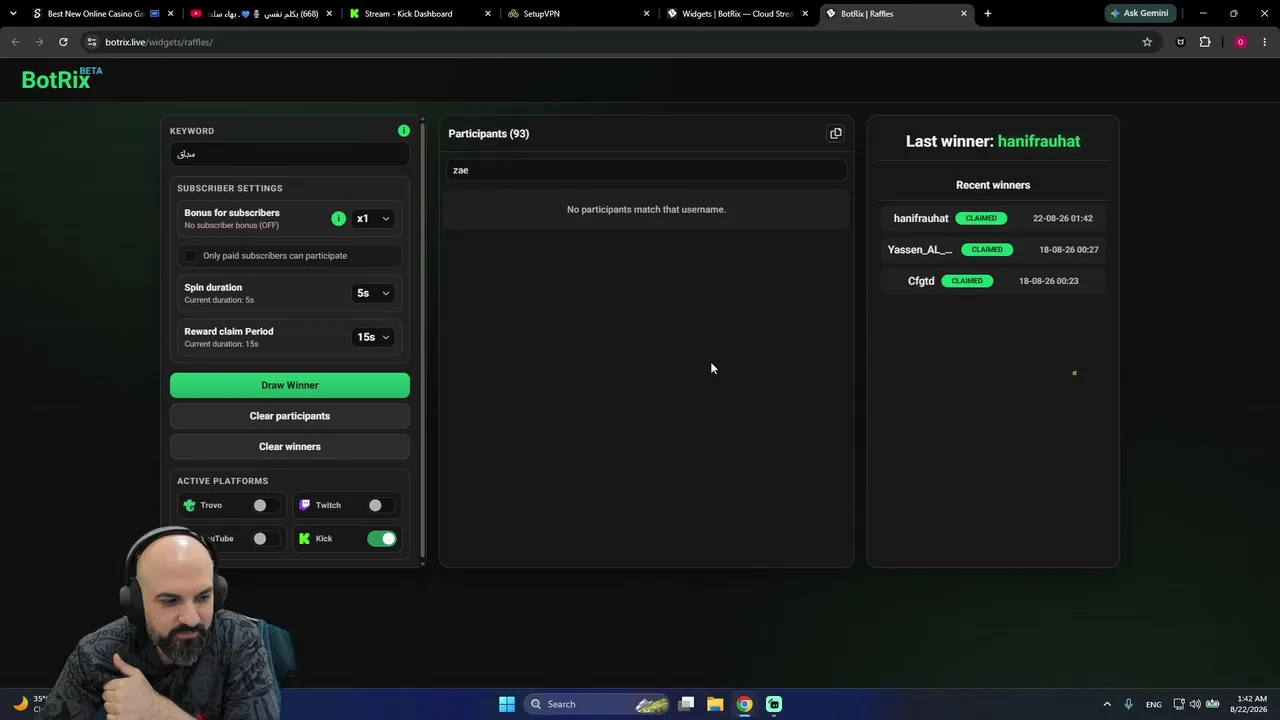Copy the participants list with the copy icon
Viewport: 1280px width, 720px height.
[x=835, y=133]
